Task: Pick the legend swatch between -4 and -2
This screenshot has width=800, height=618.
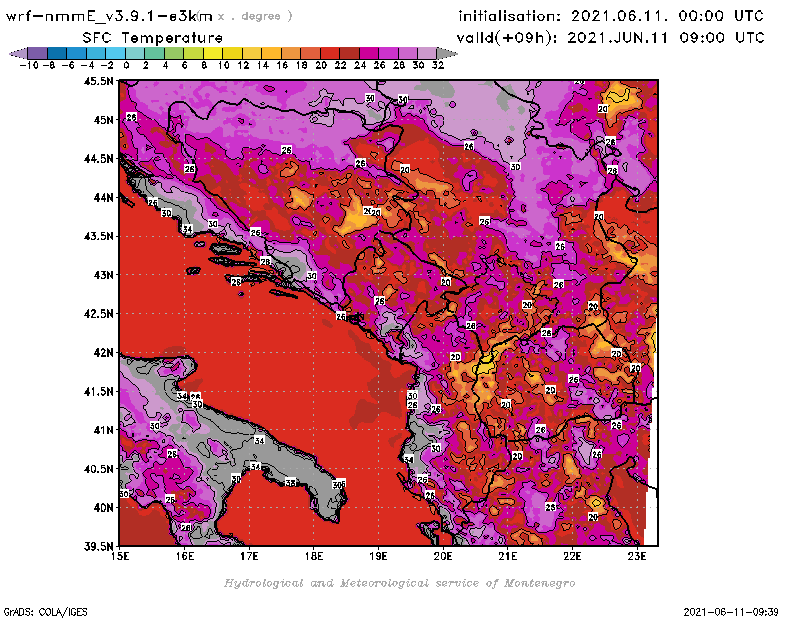Action: pos(96,53)
